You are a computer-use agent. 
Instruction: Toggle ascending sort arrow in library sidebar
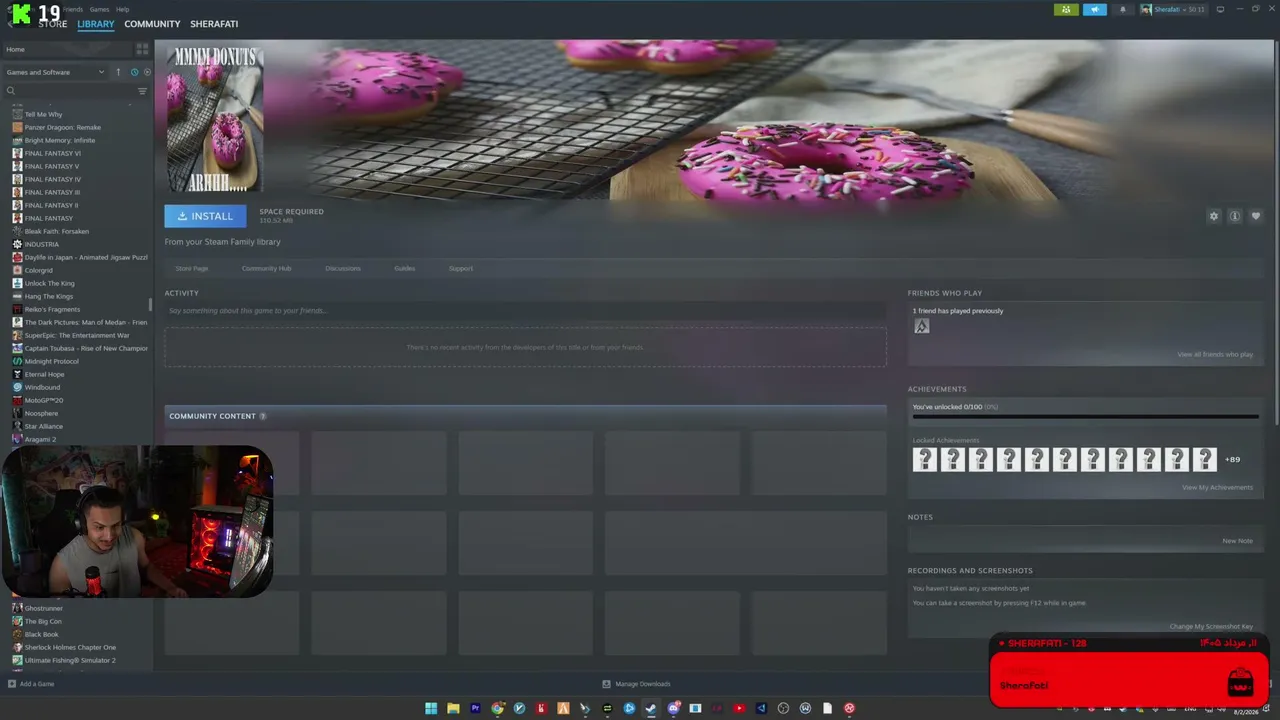(x=118, y=72)
